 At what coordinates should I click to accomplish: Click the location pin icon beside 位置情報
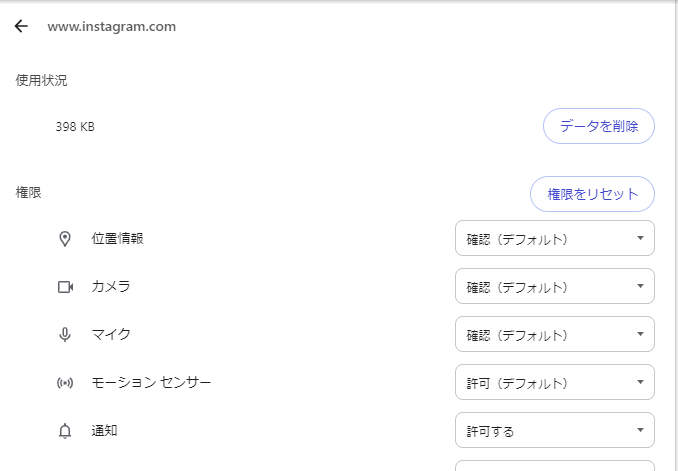tap(65, 239)
